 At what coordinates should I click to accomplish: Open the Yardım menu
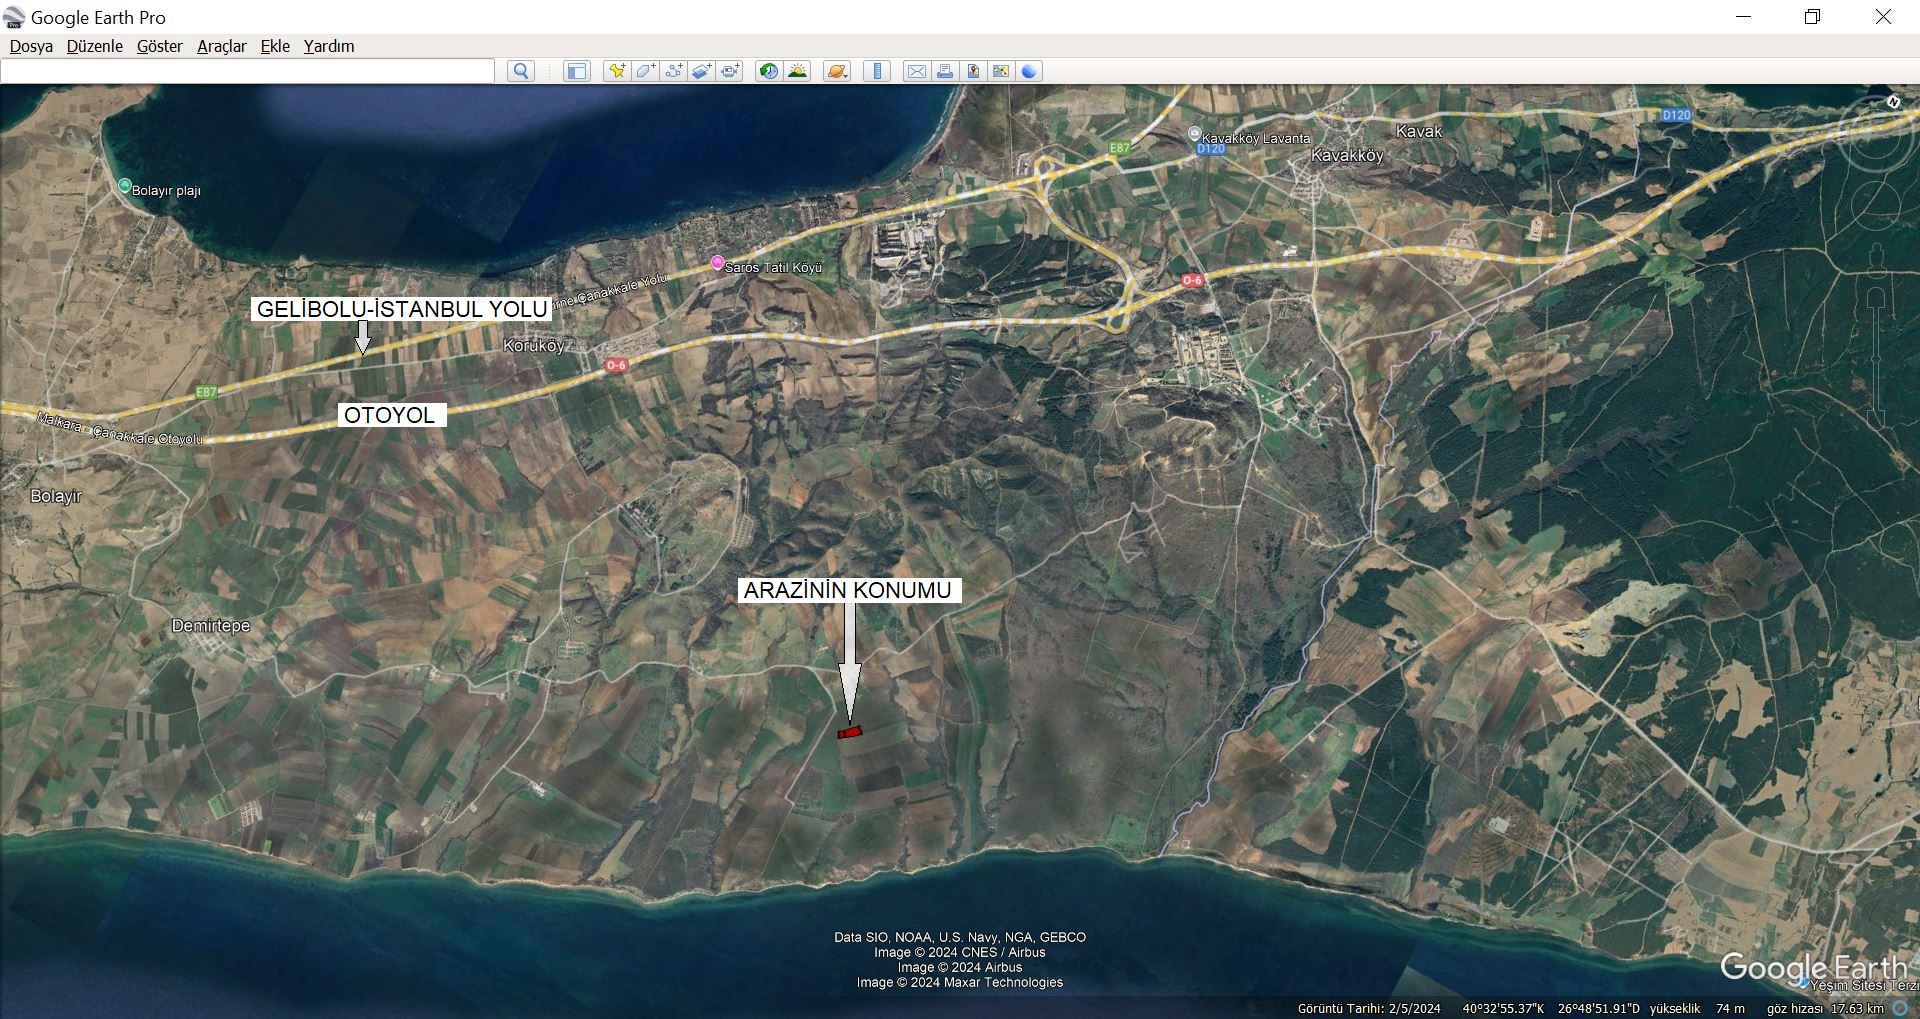(x=329, y=46)
